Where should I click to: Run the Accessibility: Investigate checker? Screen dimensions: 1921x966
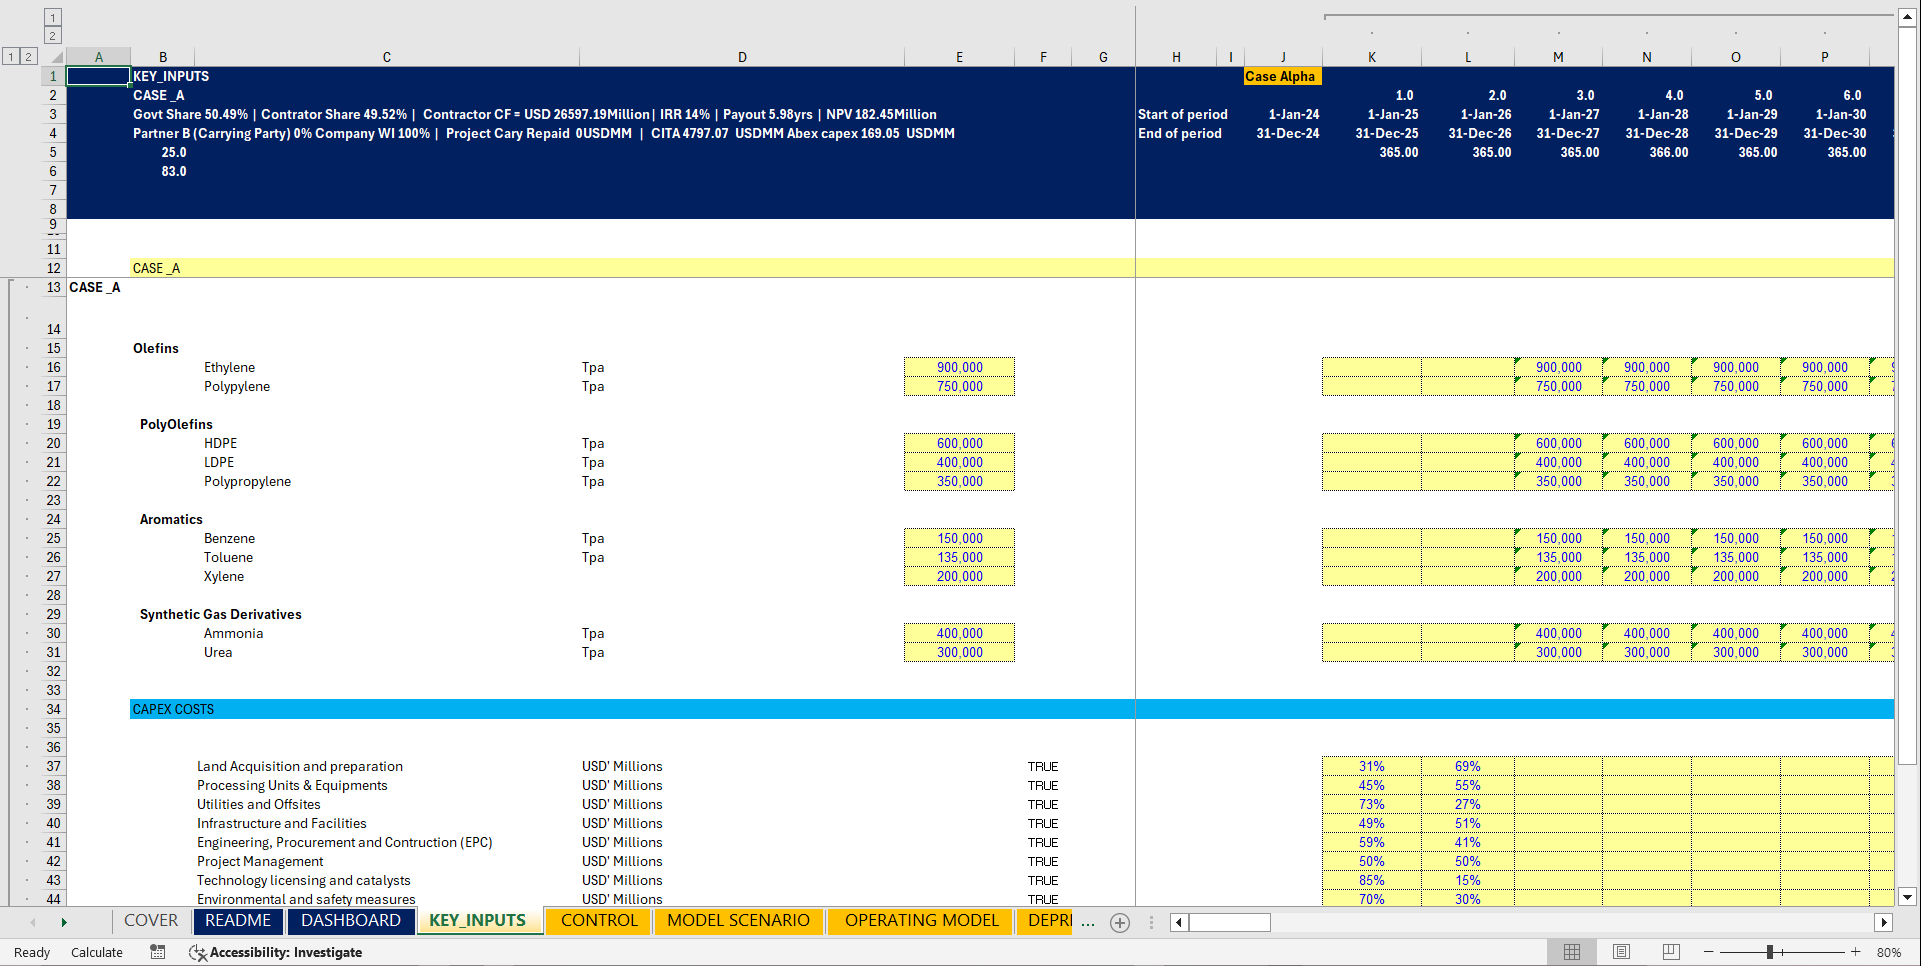click(x=275, y=952)
